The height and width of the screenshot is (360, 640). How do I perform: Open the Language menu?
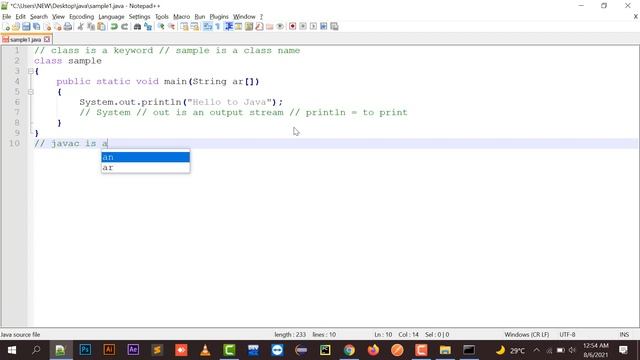pyautogui.click(x=111, y=17)
